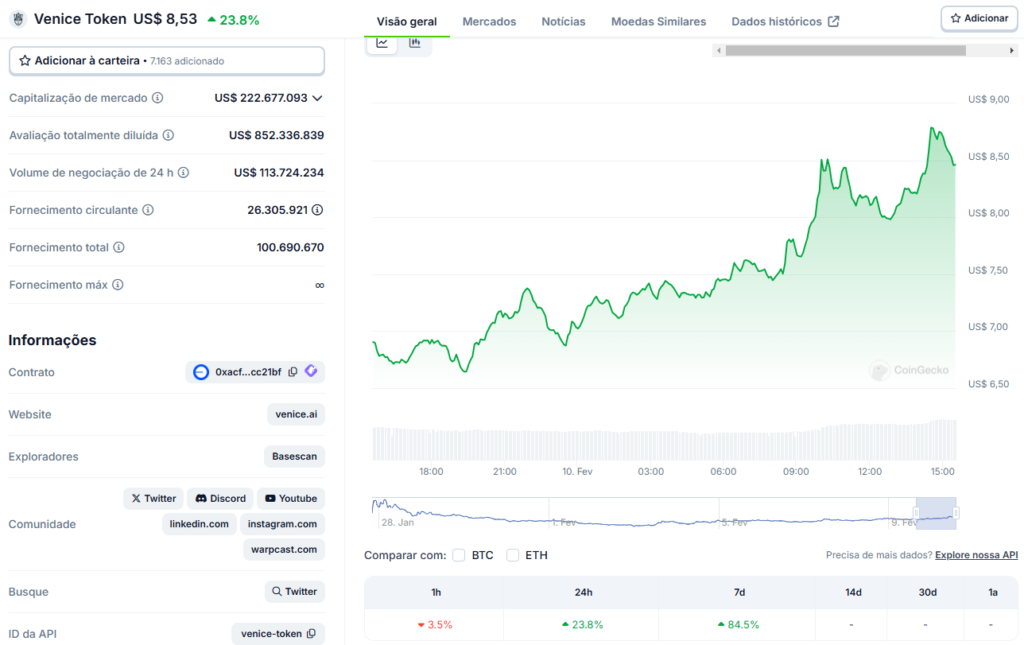This screenshot has width=1024, height=645.
Task: Open linkedin.com community link
Action: (199, 524)
